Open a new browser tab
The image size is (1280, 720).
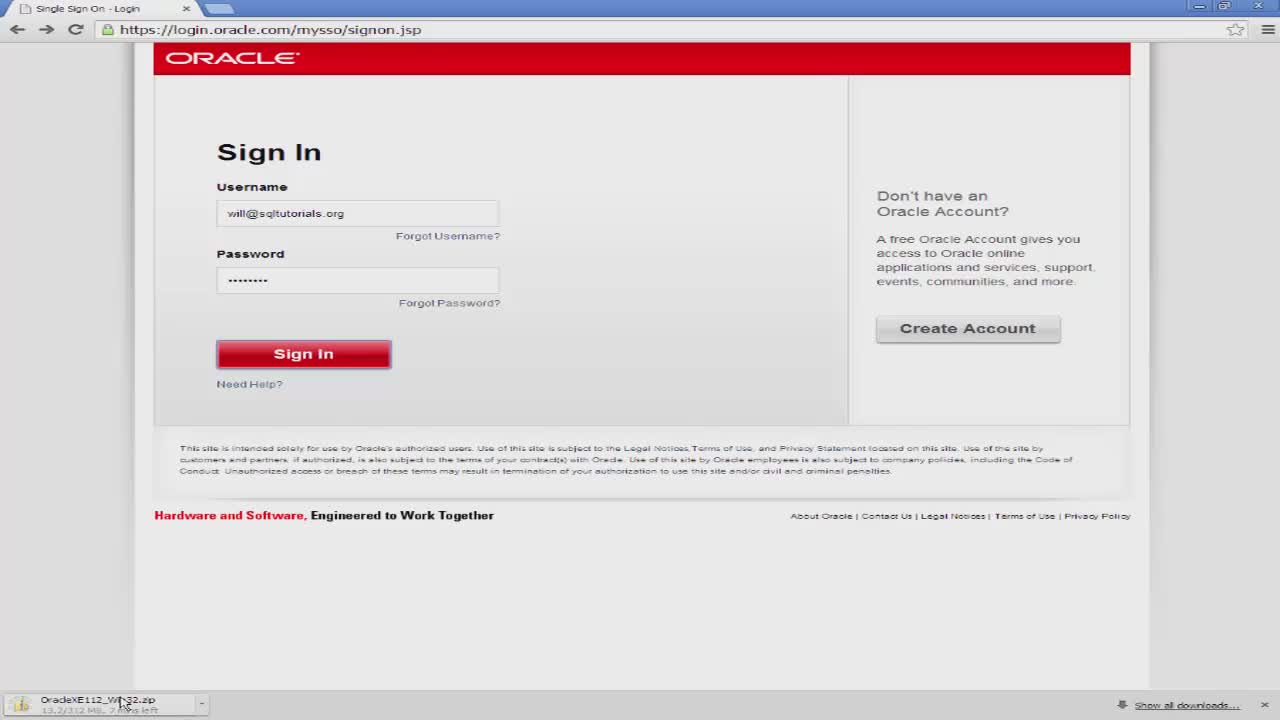click(x=219, y=8)
